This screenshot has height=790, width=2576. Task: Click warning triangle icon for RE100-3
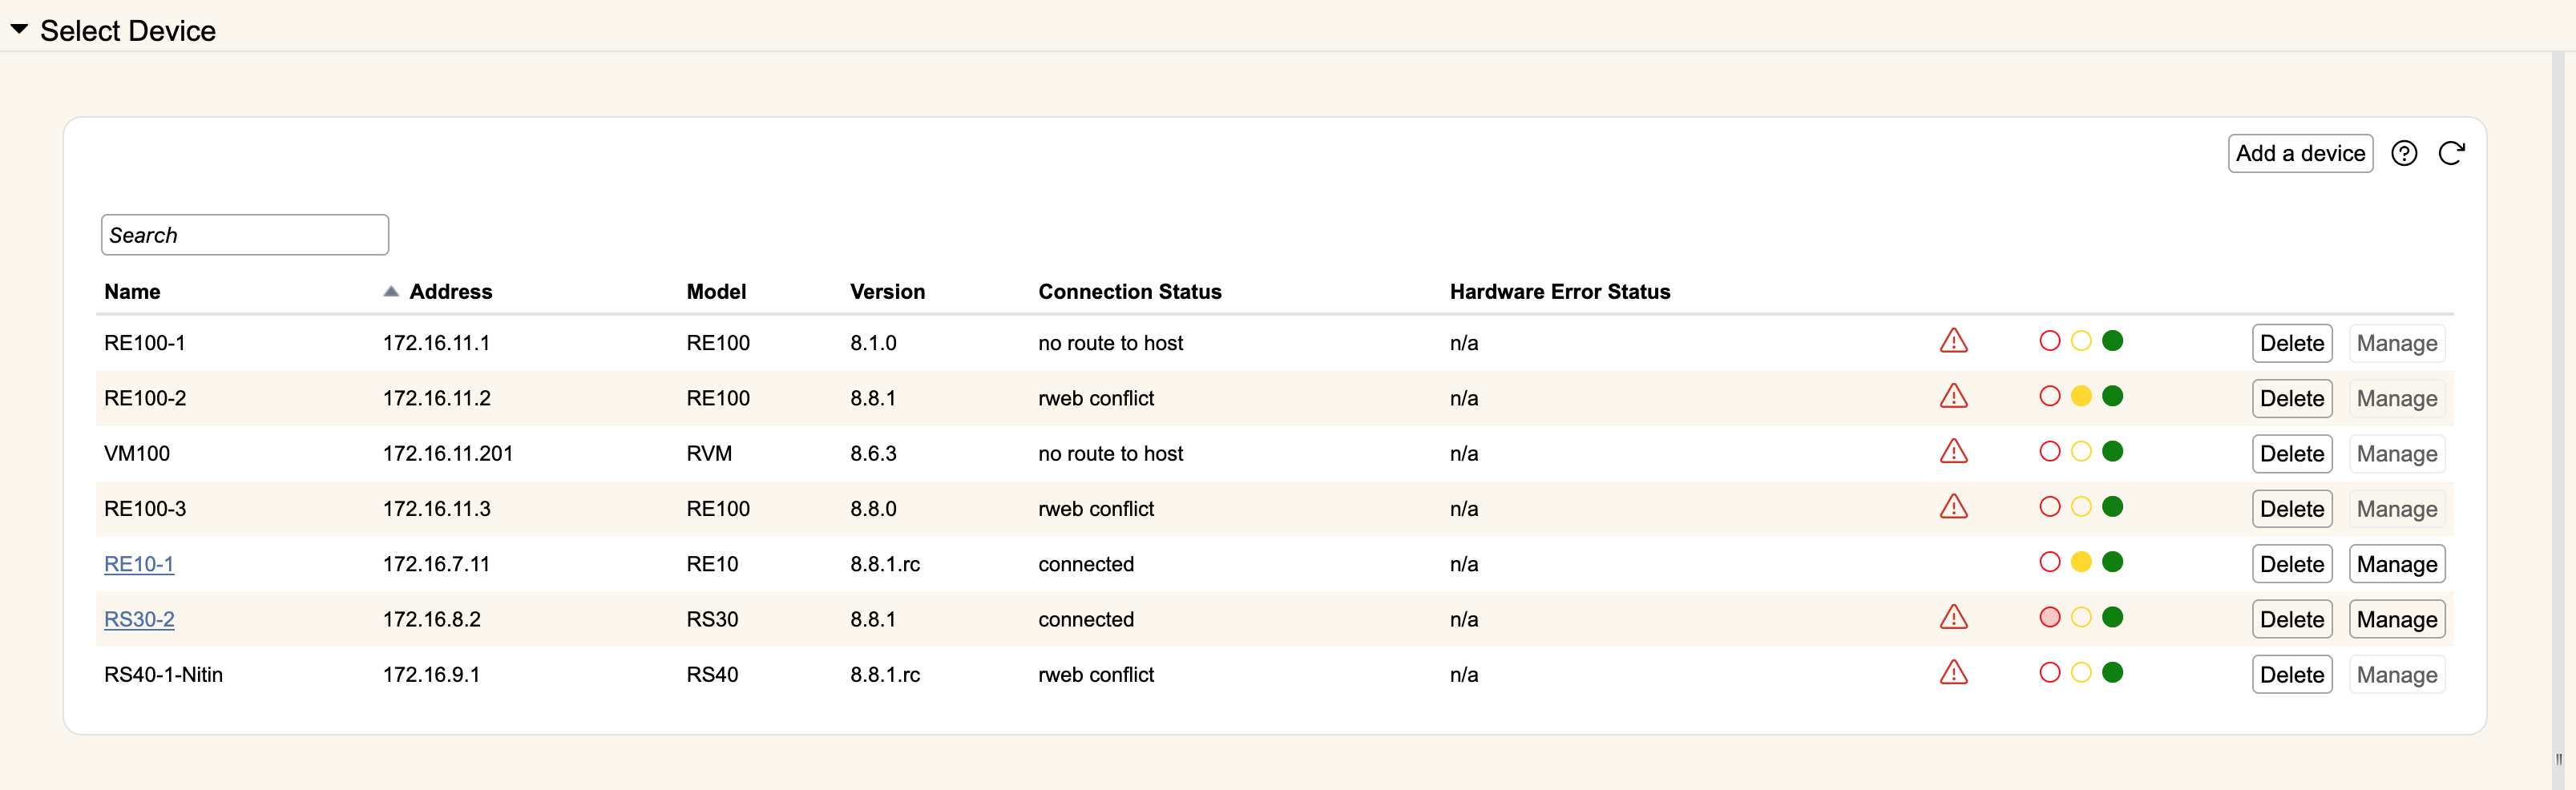(1953, 507)
